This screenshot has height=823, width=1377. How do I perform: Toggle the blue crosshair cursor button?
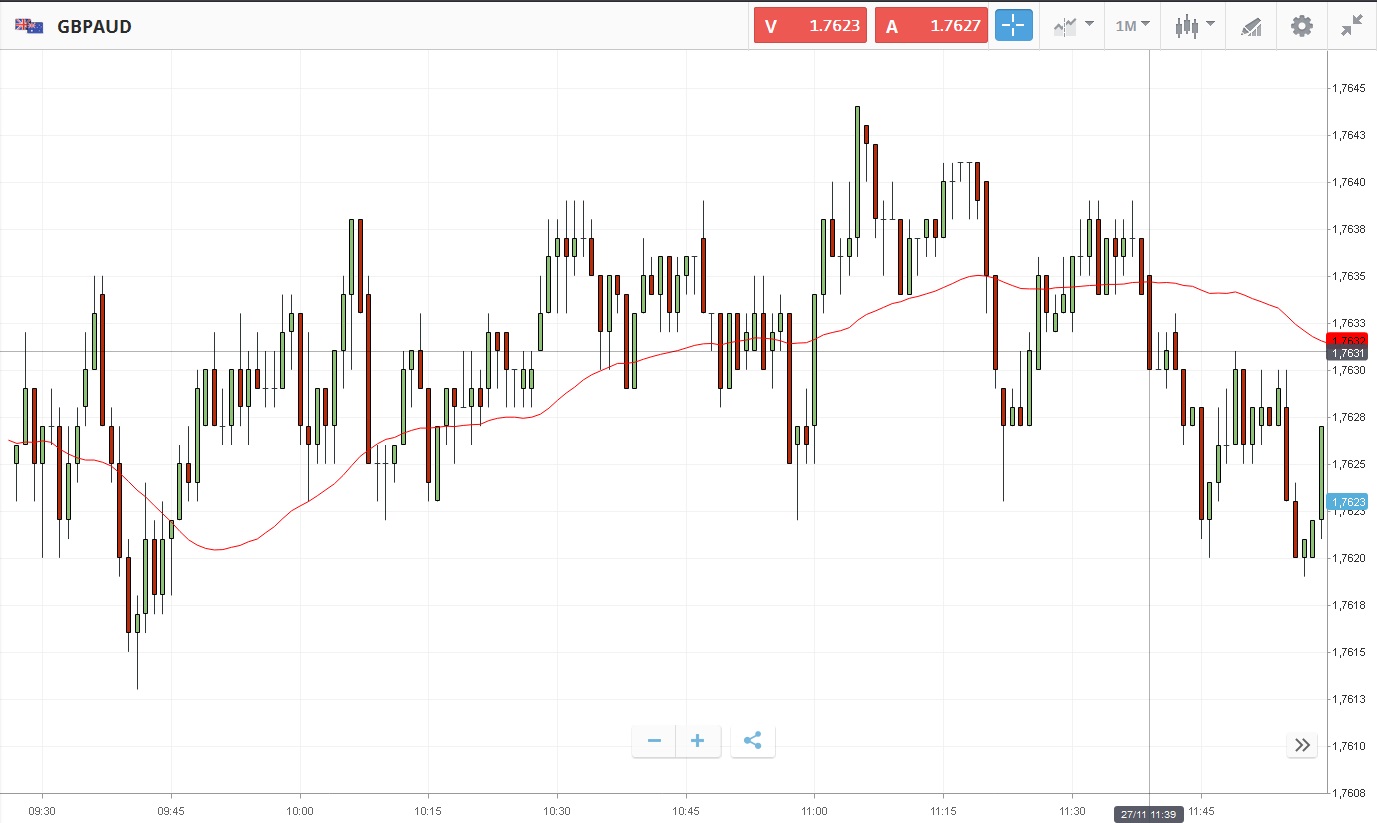(x=1013, y=26)
